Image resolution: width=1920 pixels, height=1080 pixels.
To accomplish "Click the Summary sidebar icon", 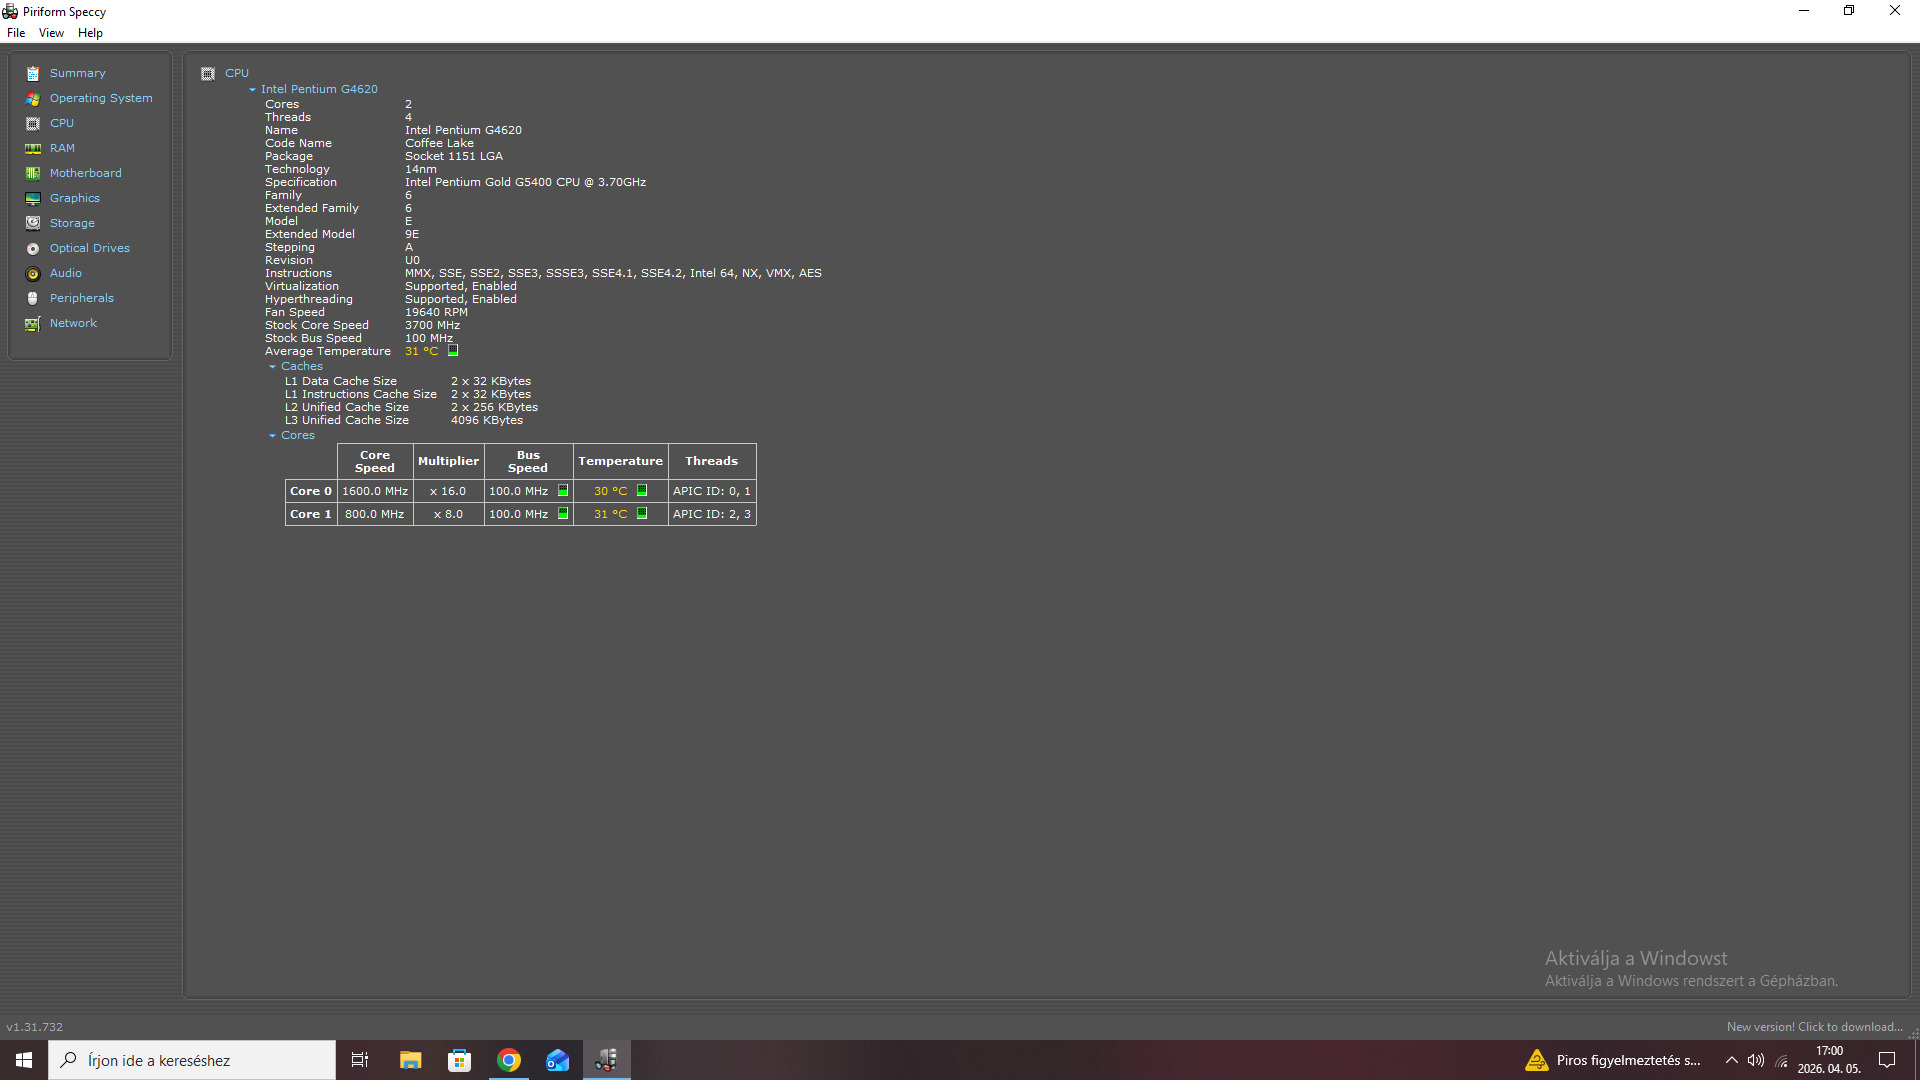I will click(x=33, y=73).
